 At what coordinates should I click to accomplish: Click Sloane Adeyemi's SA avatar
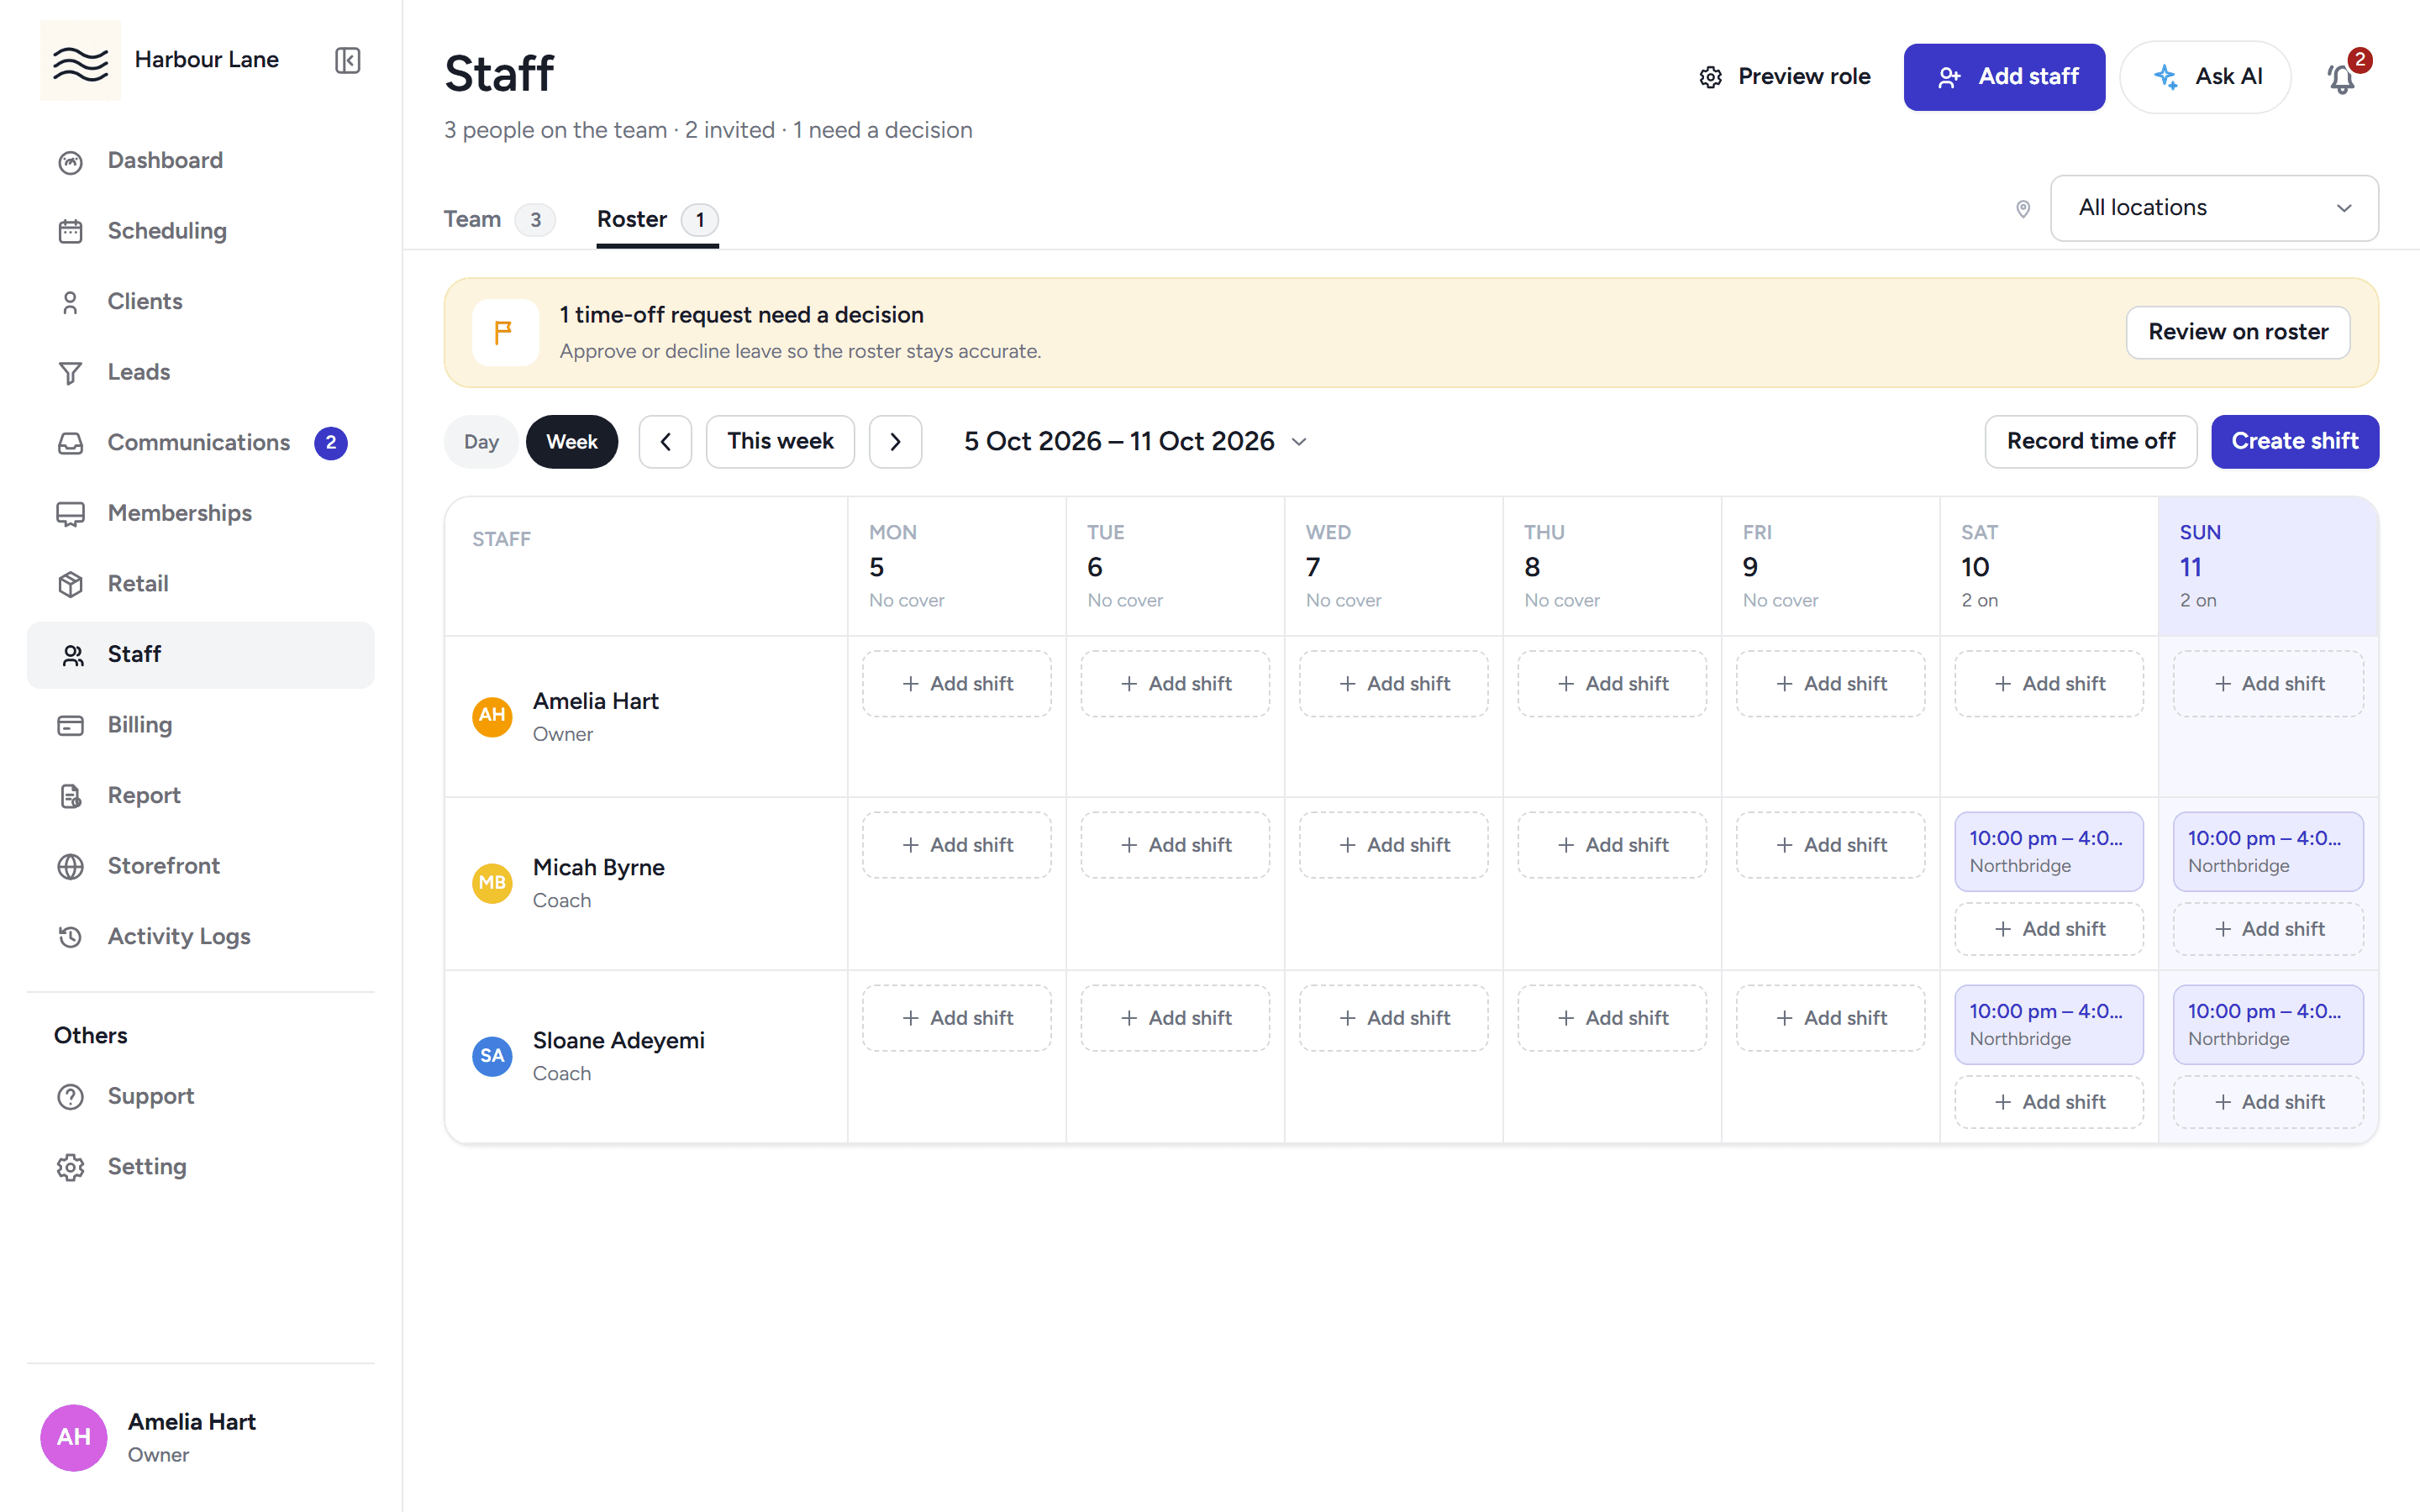click(492, 1056)
